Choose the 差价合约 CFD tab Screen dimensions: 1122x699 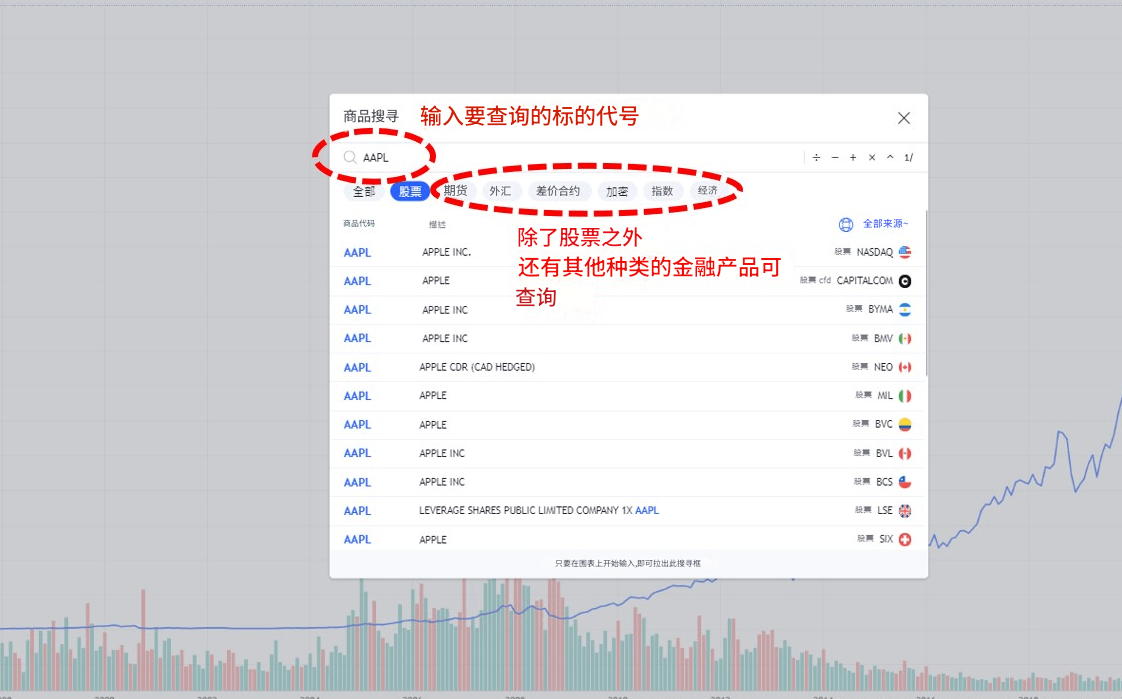[558, 191]
